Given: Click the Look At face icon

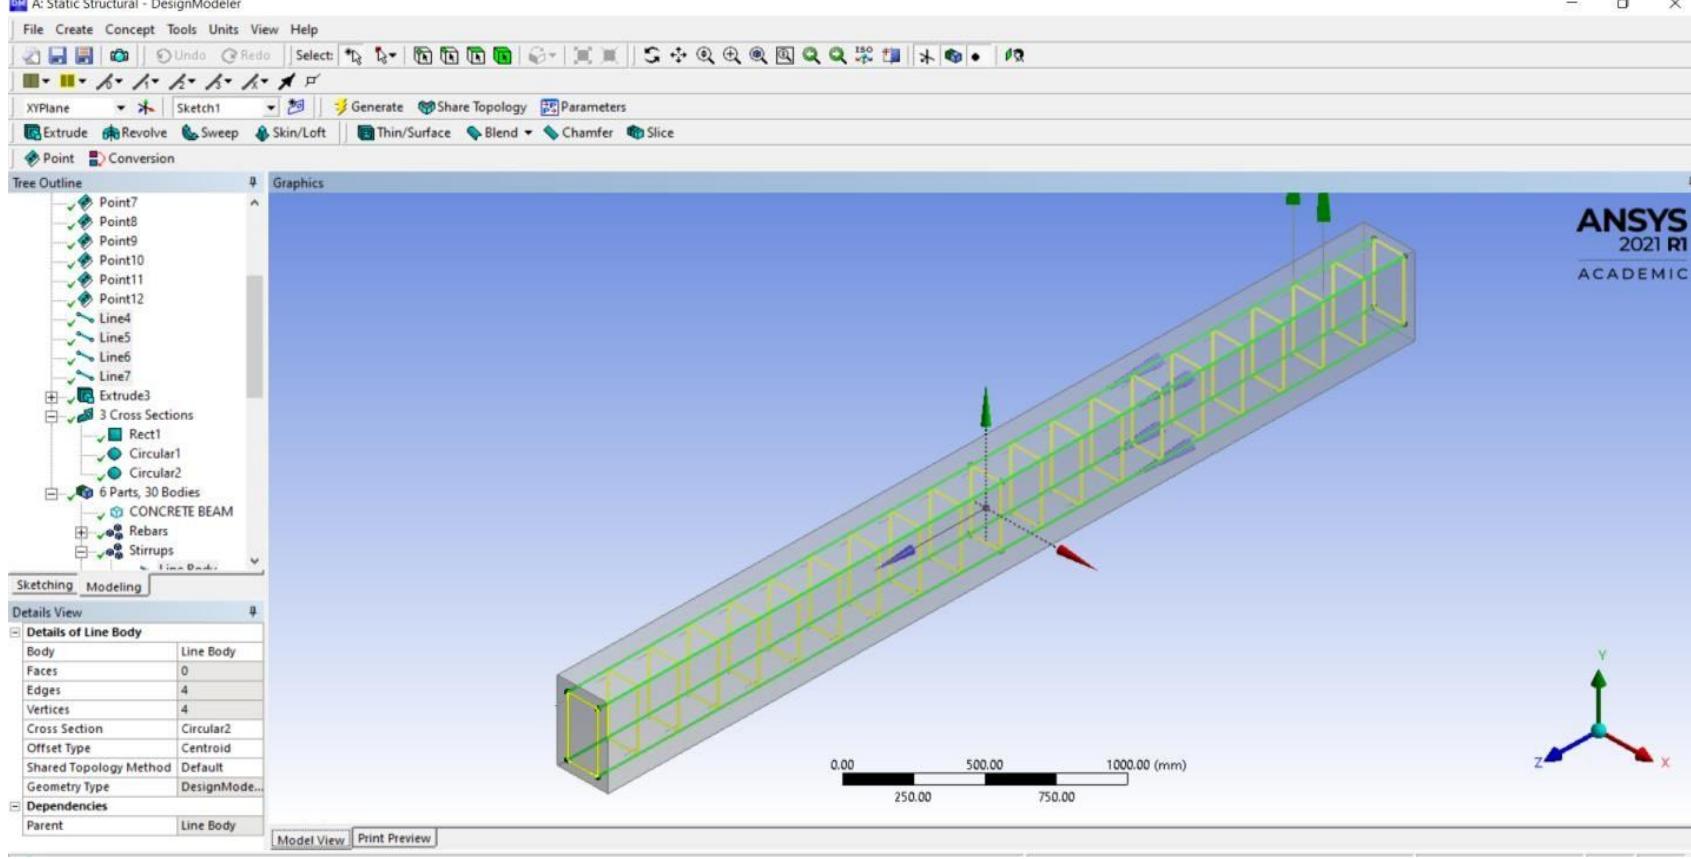Looking at the screenshot, I should [1014, 55].
